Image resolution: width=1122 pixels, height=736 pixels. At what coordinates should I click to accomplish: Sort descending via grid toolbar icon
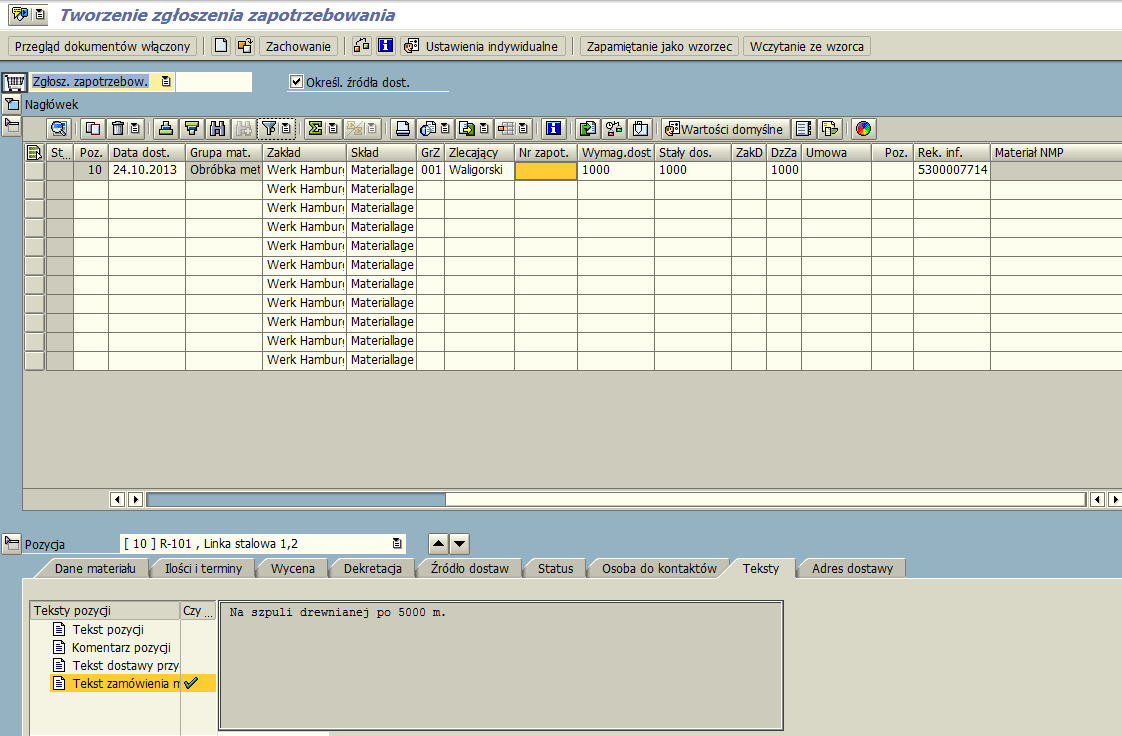point(192,129)
